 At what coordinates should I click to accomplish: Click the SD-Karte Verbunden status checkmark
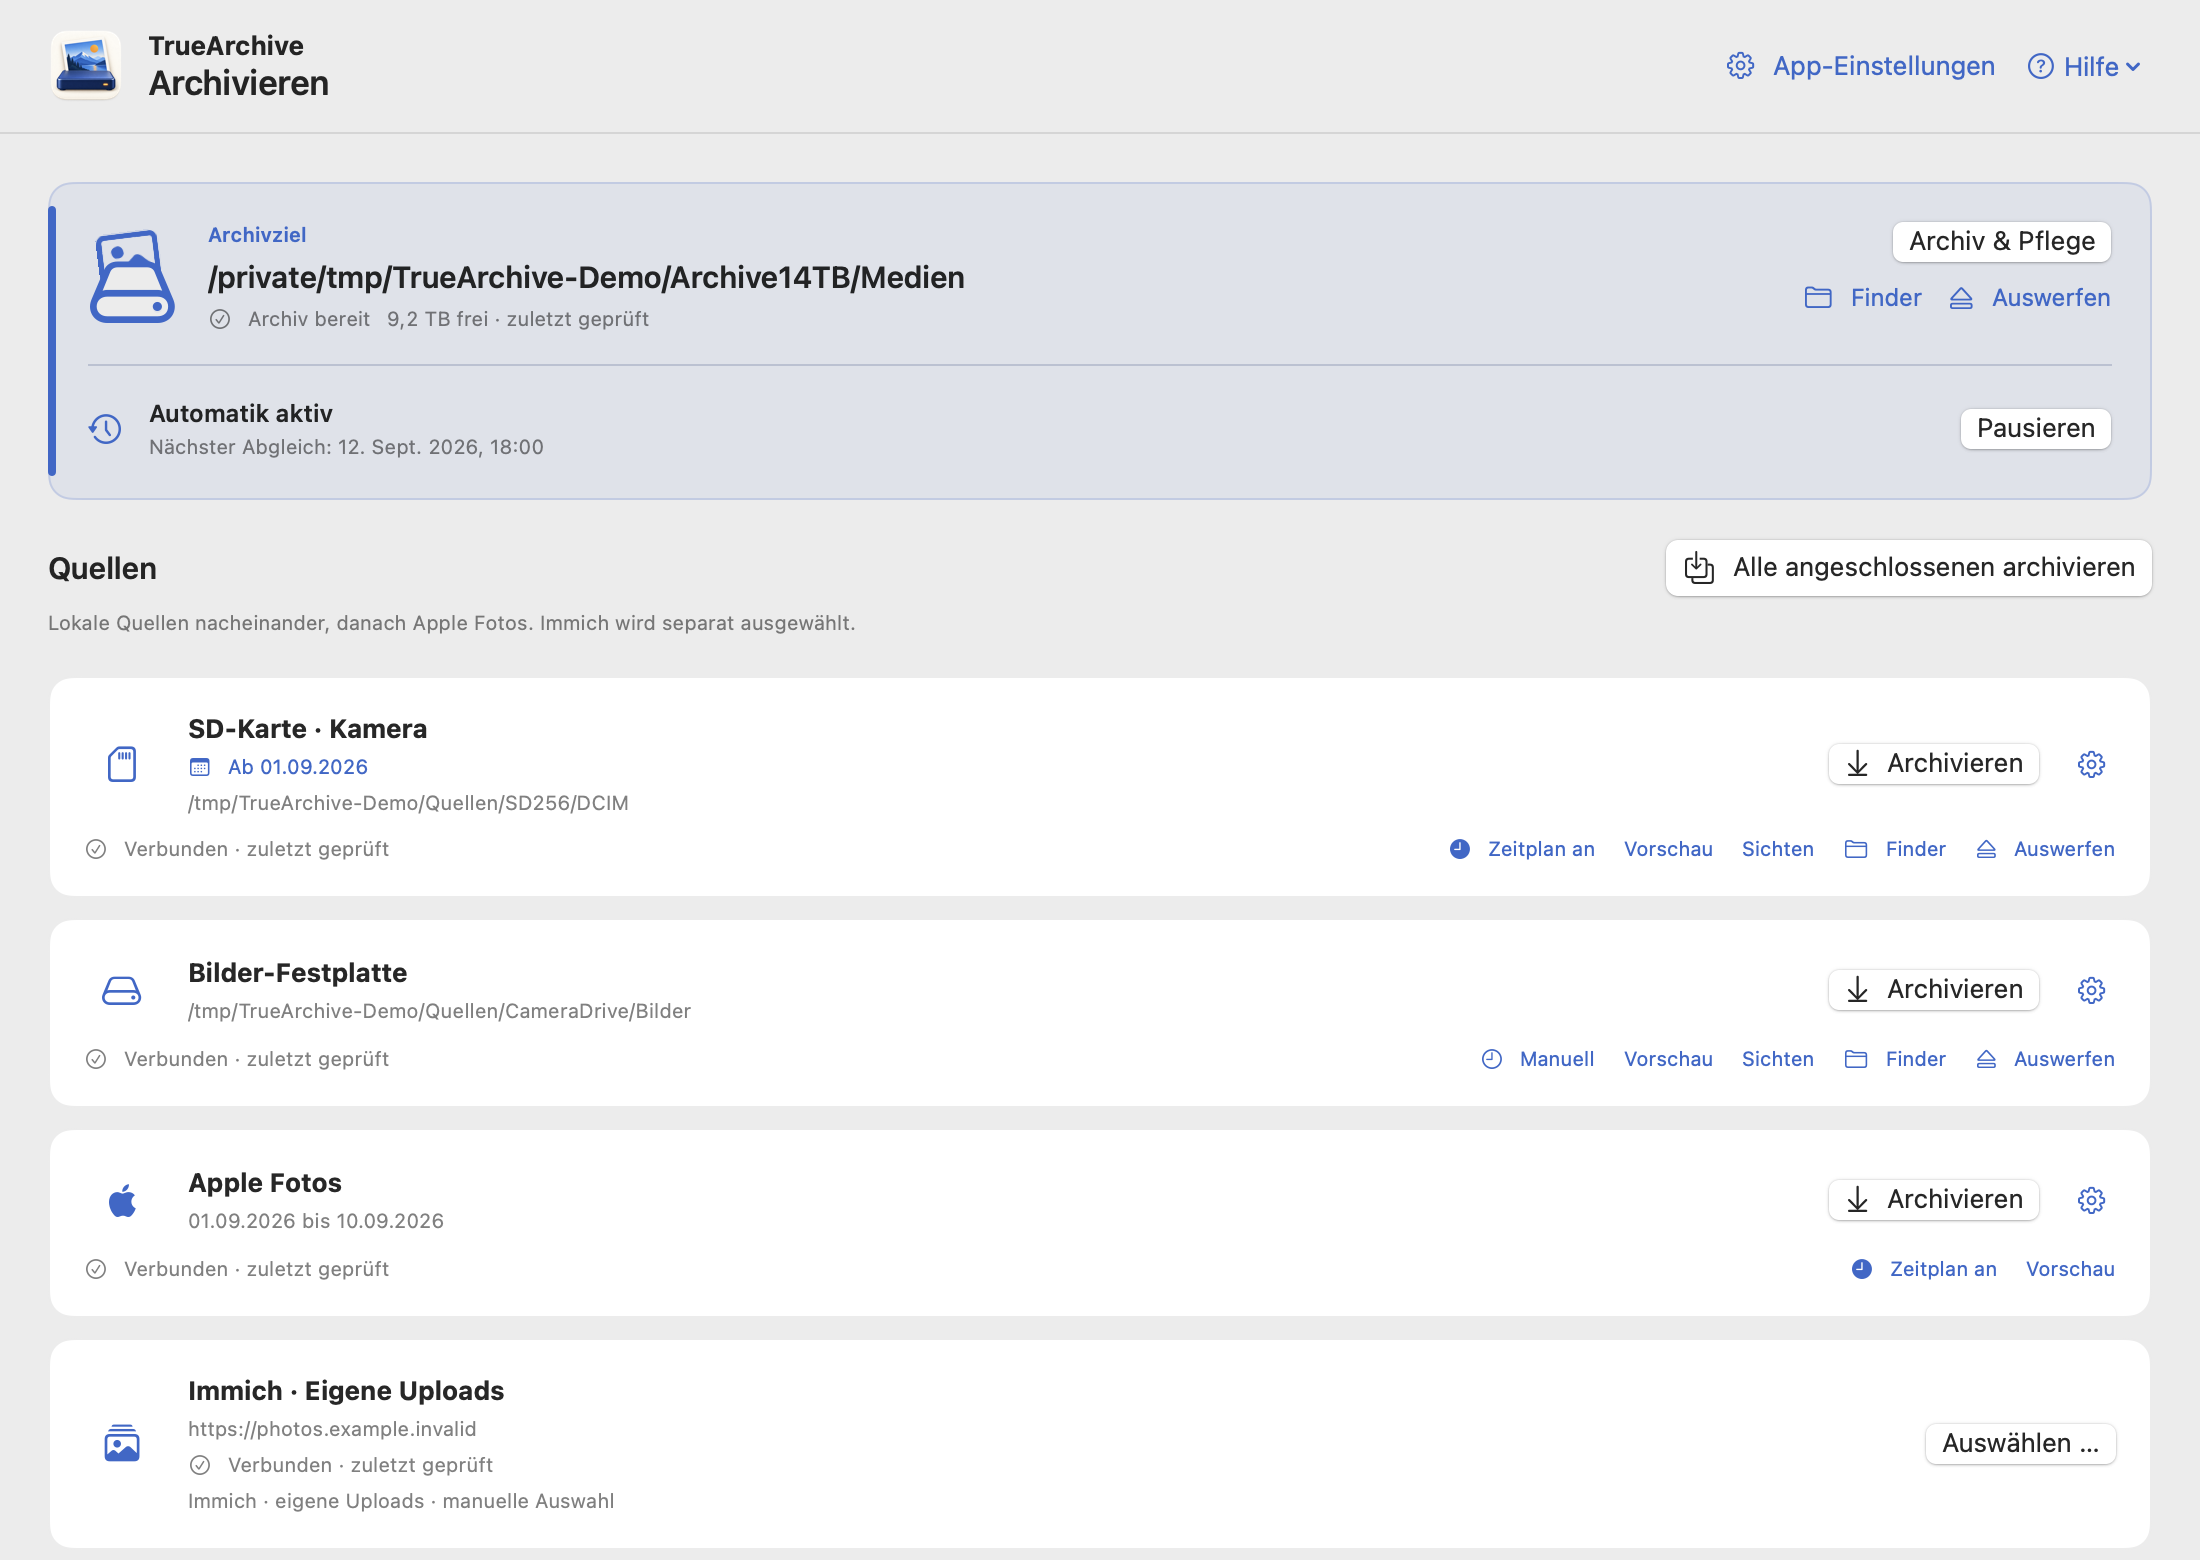pos(96,849)
